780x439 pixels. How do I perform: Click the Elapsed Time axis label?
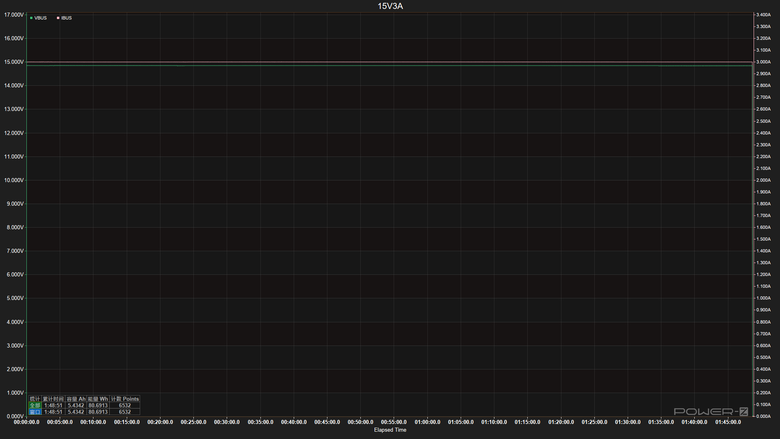click(x=390, y=430)
